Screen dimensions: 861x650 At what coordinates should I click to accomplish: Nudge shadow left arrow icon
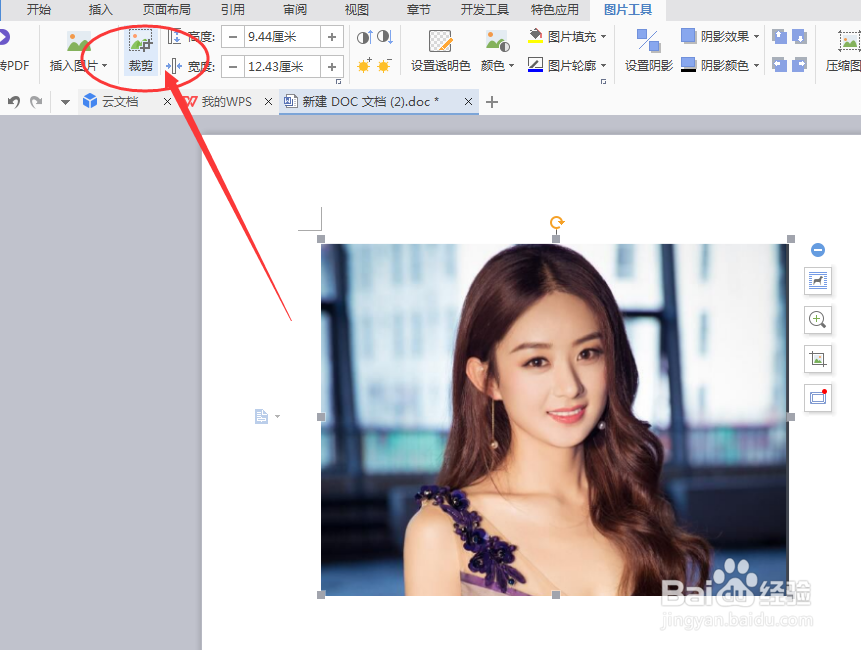coord(779,65)
